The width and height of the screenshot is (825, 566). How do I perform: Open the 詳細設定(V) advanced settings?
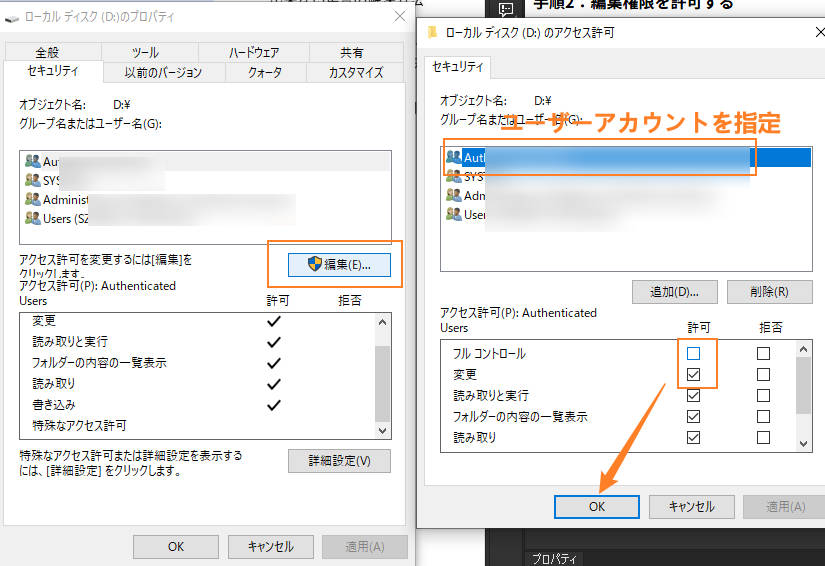tap(339, 461)
